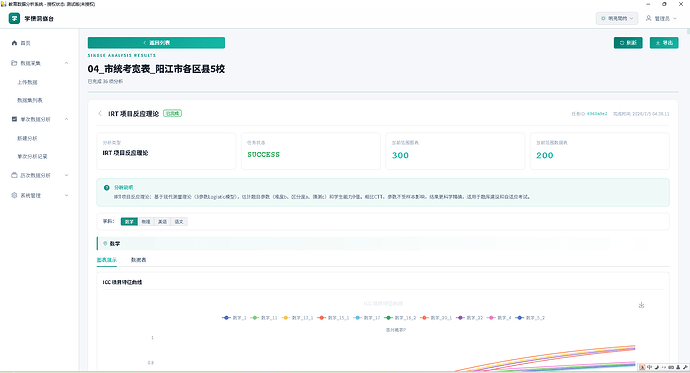Image resolution: width=690 pixels, height=373 pixels.
Task: Click the 04_市统考宽表 page title
Action: click(156, 69)
